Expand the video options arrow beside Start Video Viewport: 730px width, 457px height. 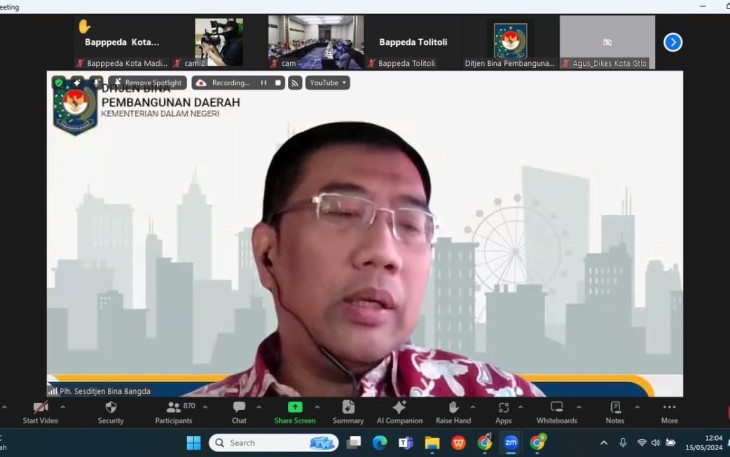click(63, 407)
